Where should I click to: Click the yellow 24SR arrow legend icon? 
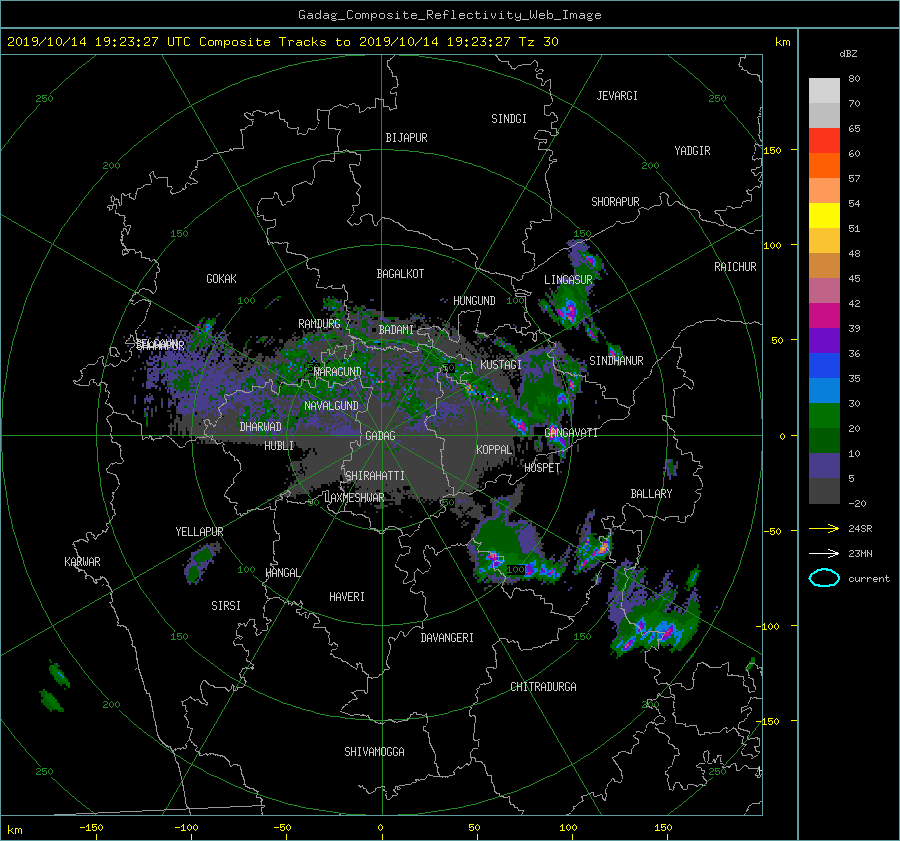coord(824,528)
